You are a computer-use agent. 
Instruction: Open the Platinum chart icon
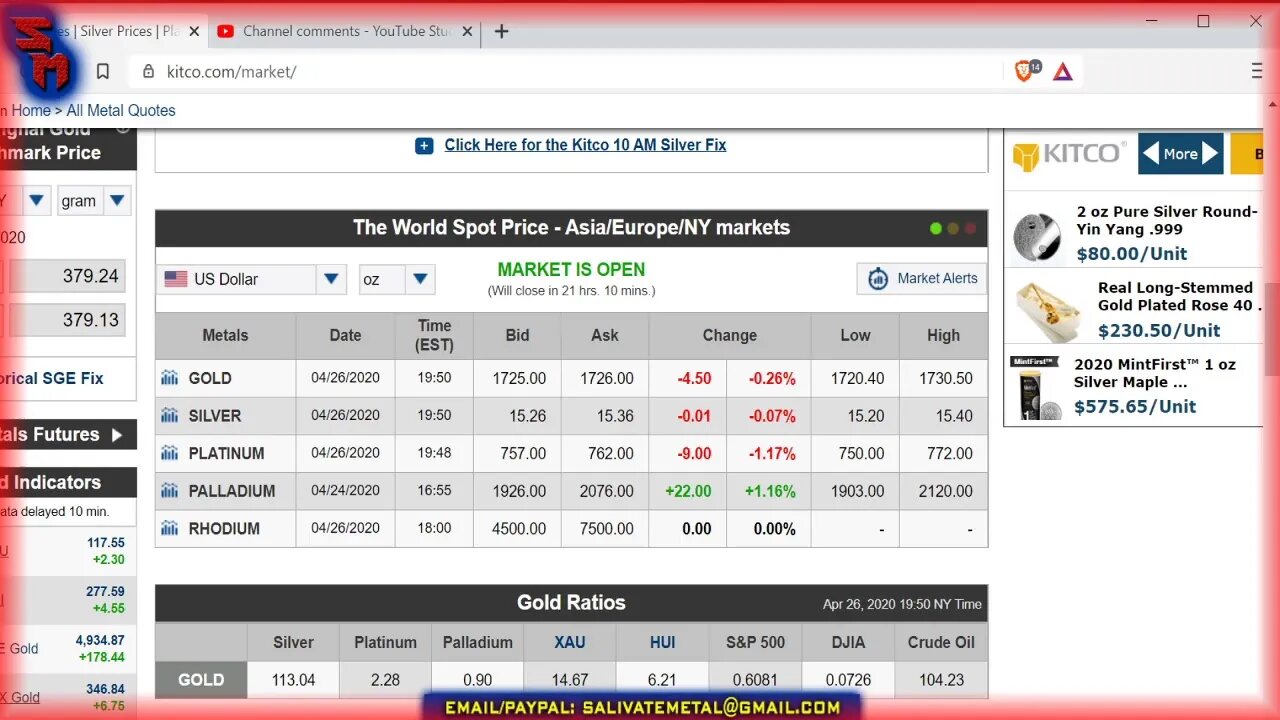pyautogui.click(x=170, y=453)
